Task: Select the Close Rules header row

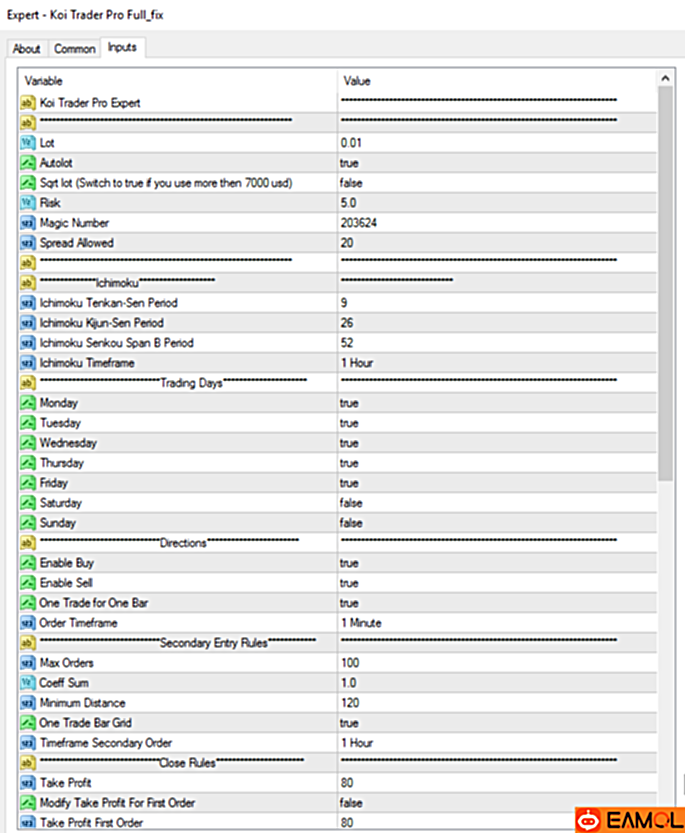Action: pyautogui.click(x=338, y=763)
